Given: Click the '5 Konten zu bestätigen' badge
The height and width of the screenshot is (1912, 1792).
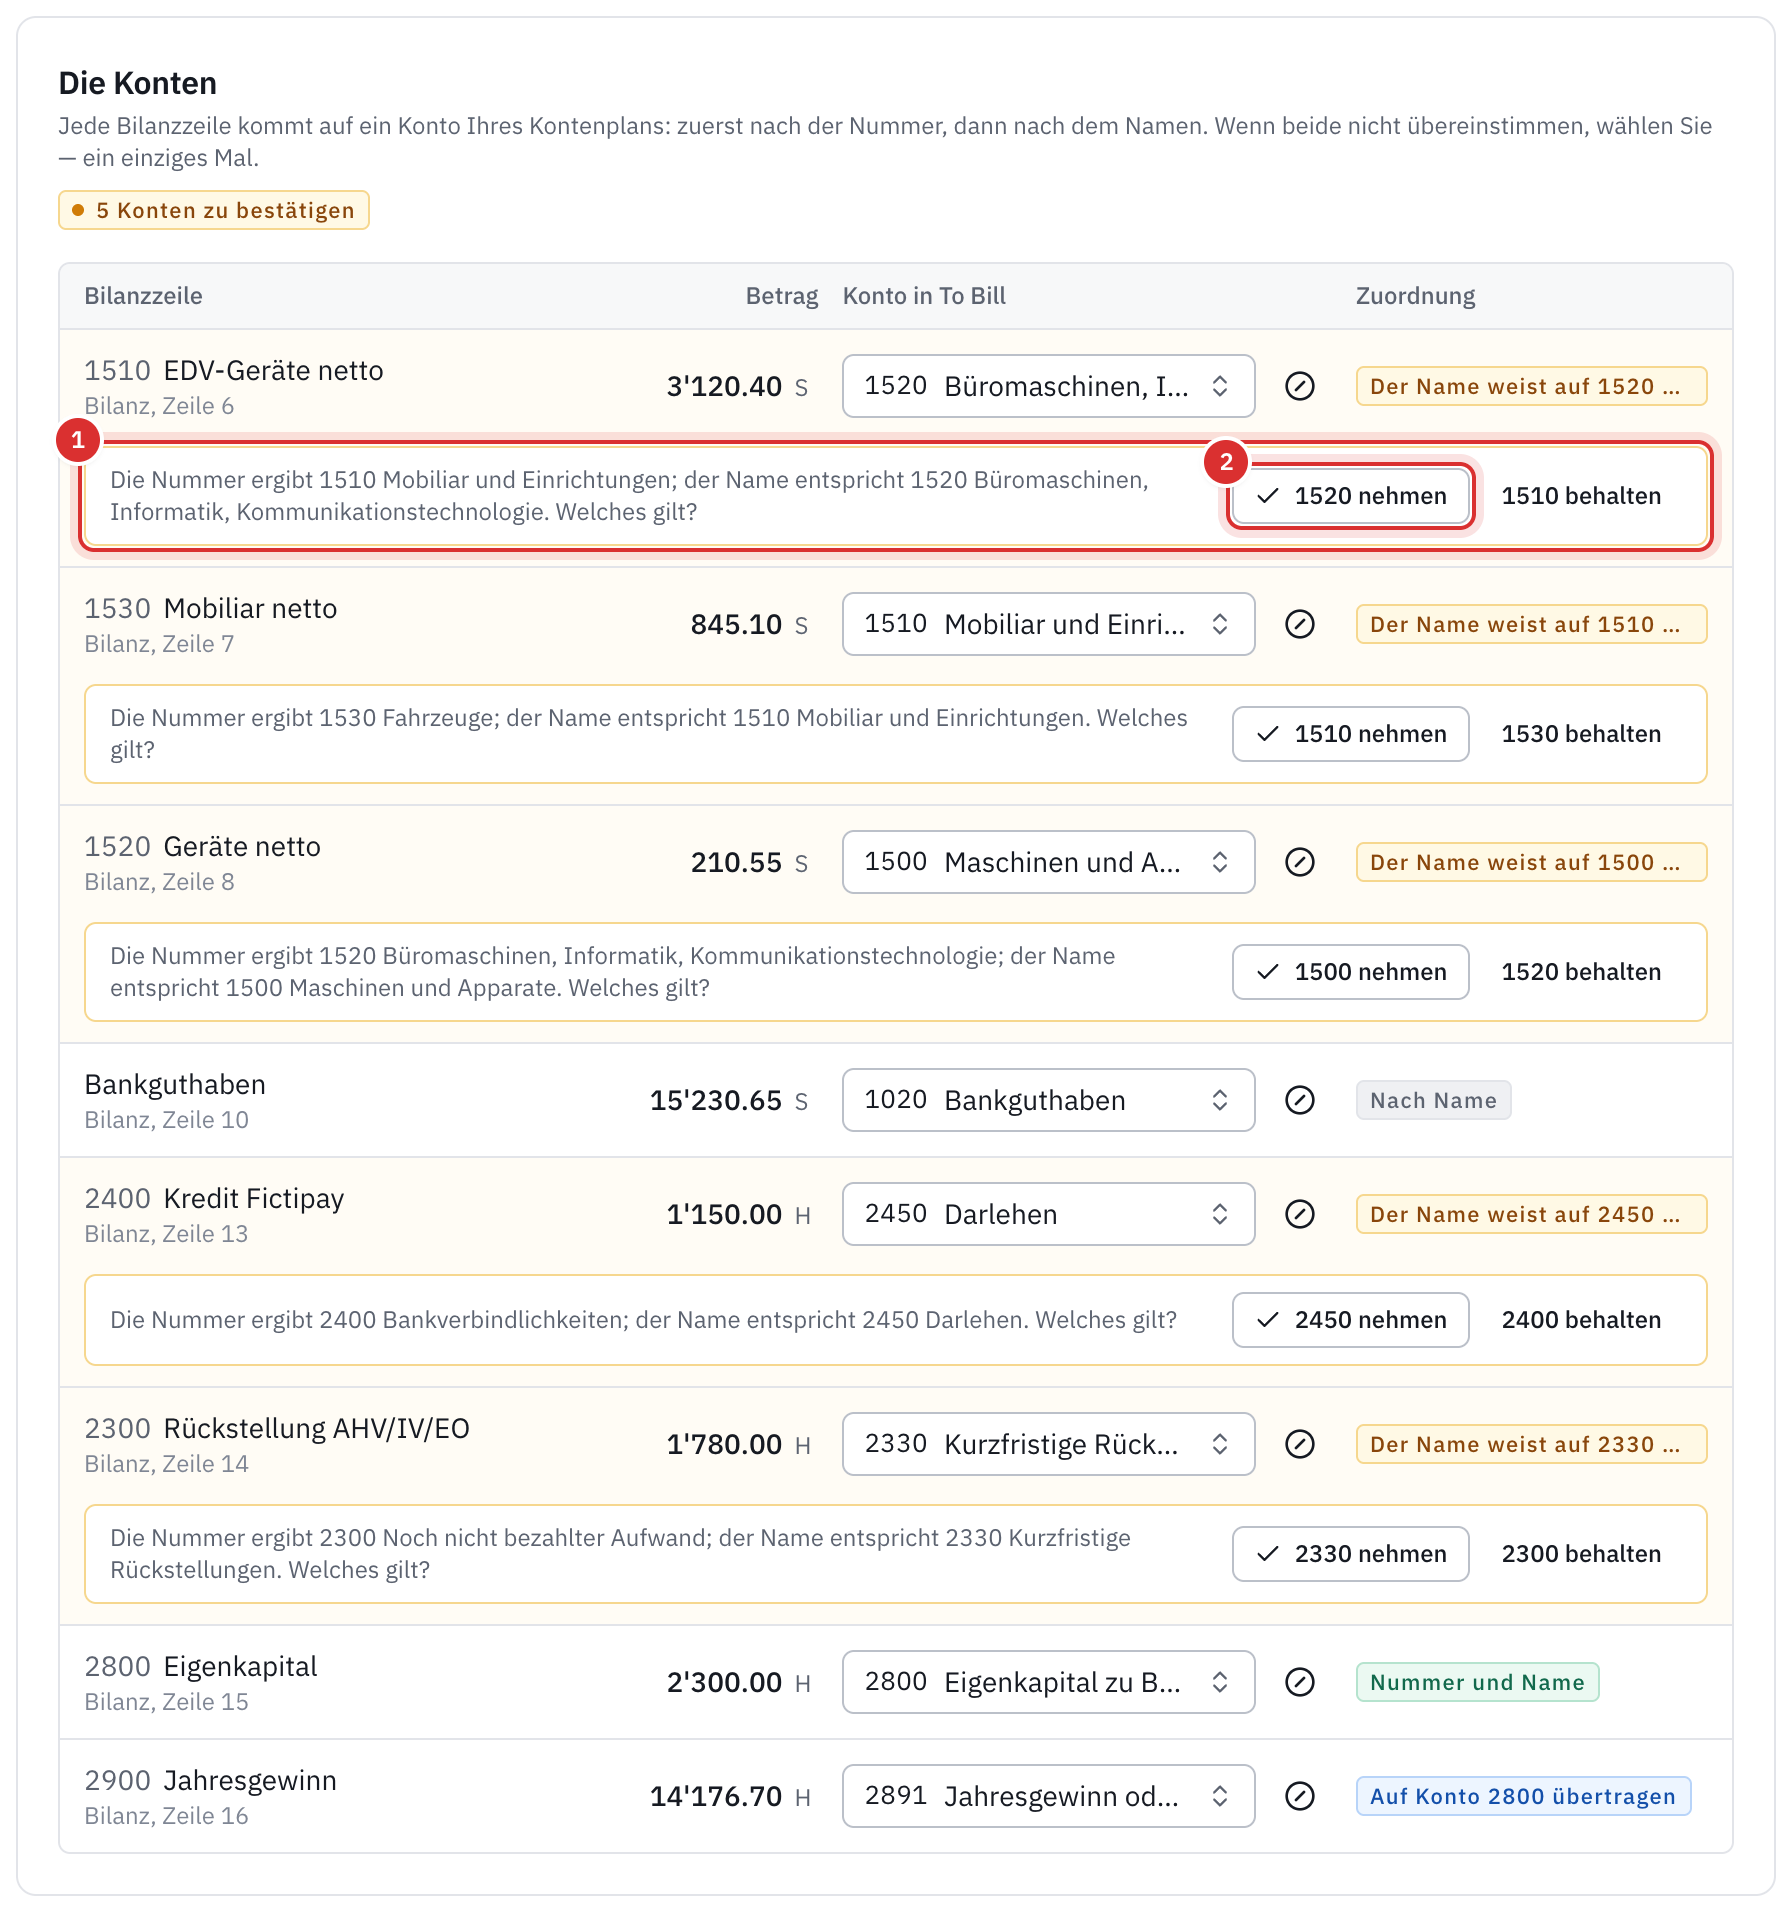Looking at the screenshot, I should coord(214,210).
